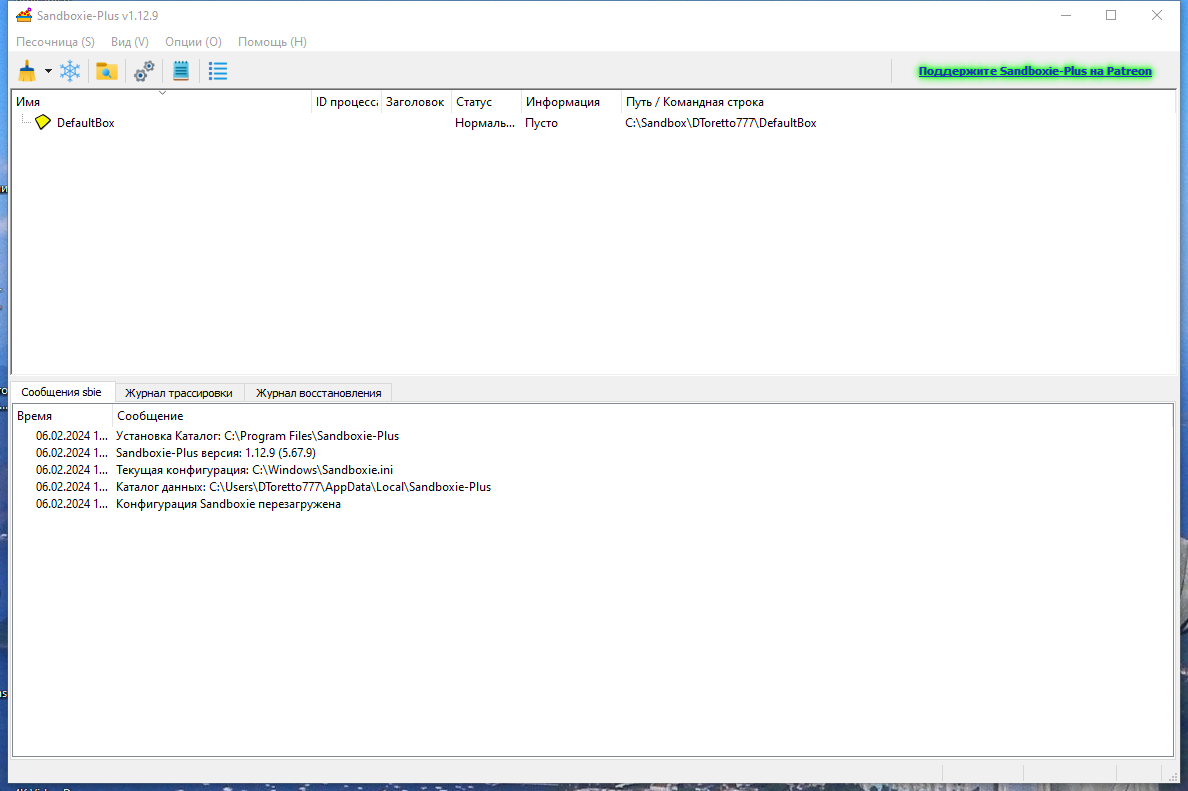This screenshot has height=791, width=1188.
Task: Click the yellow DefaultBox sandbox icon
Action: click(43, 122)
